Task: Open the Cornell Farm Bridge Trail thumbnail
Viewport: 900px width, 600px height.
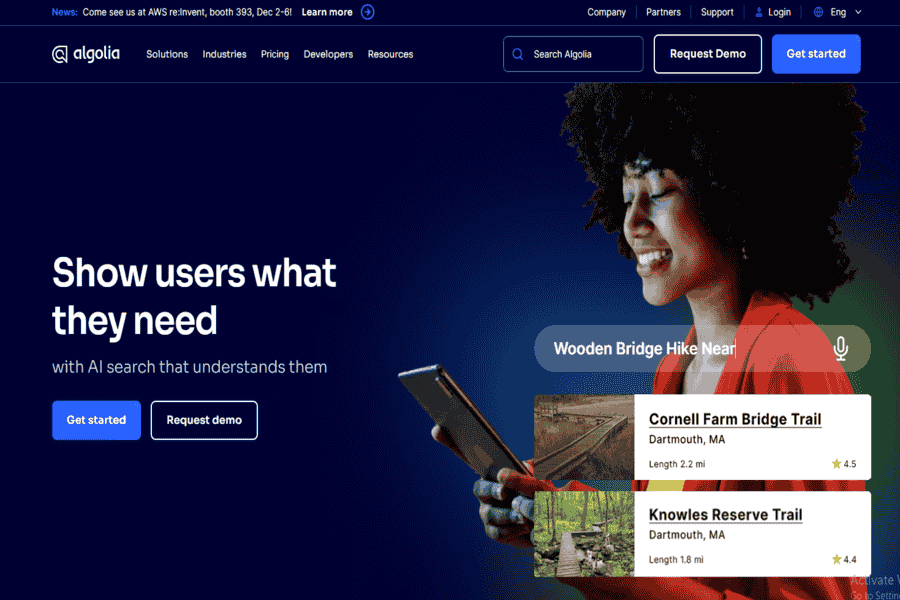Action: [584, 437]
